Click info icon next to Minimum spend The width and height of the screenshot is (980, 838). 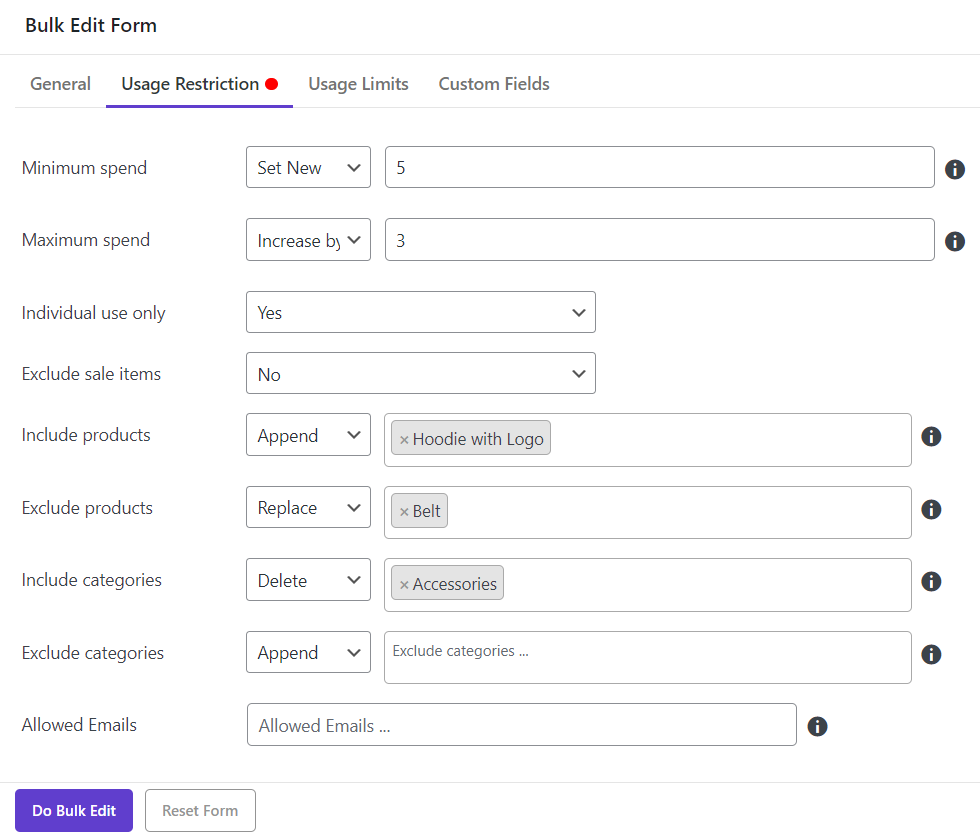pyautogui.click(x=955, y=169)
